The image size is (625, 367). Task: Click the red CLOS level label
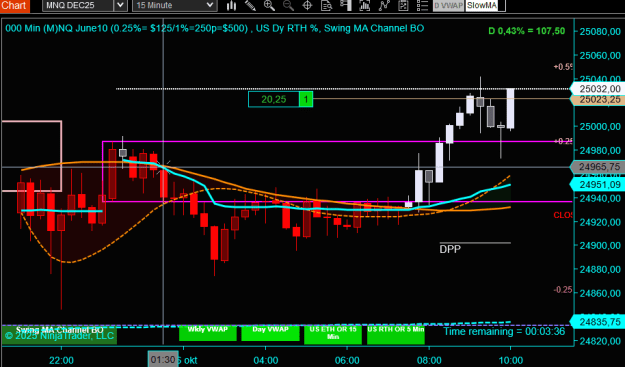[563, 215]
